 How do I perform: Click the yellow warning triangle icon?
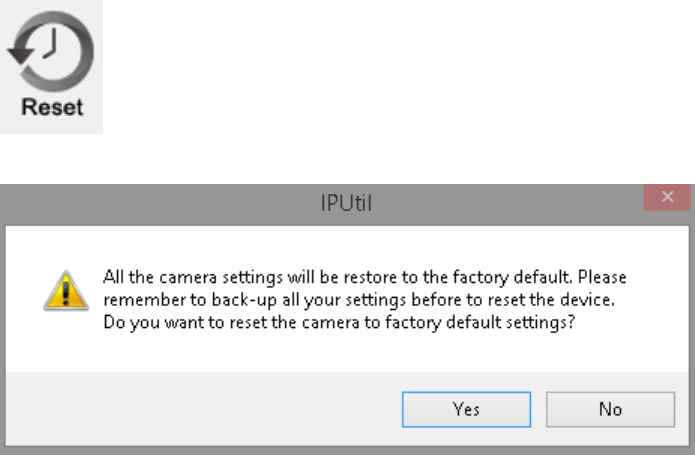pyautogui.click(x=62, y=289)
